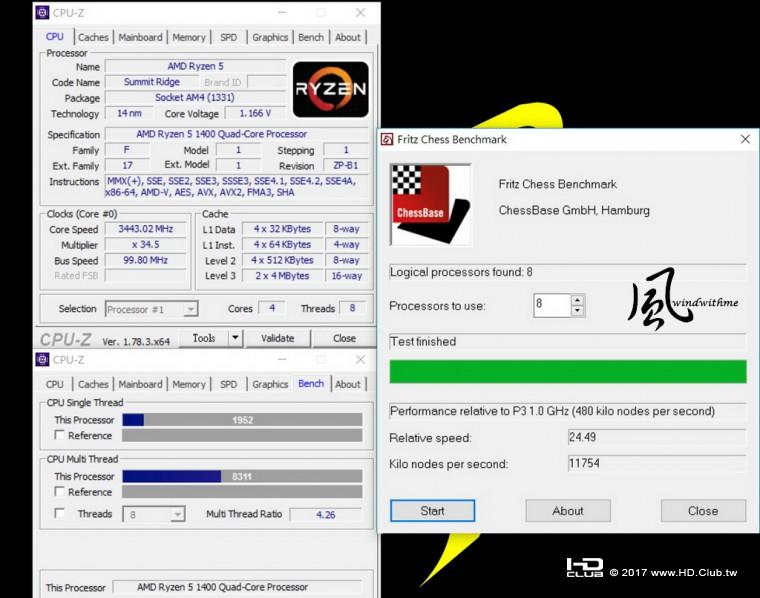Increase Processors to use with up arrow
The image size is (760, 598).
click(577, 300)
